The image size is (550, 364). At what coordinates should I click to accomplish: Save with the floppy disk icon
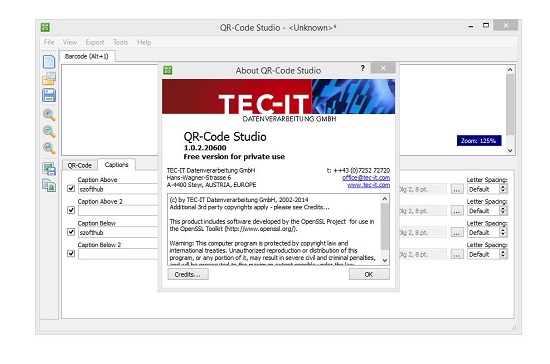point(49,95)
